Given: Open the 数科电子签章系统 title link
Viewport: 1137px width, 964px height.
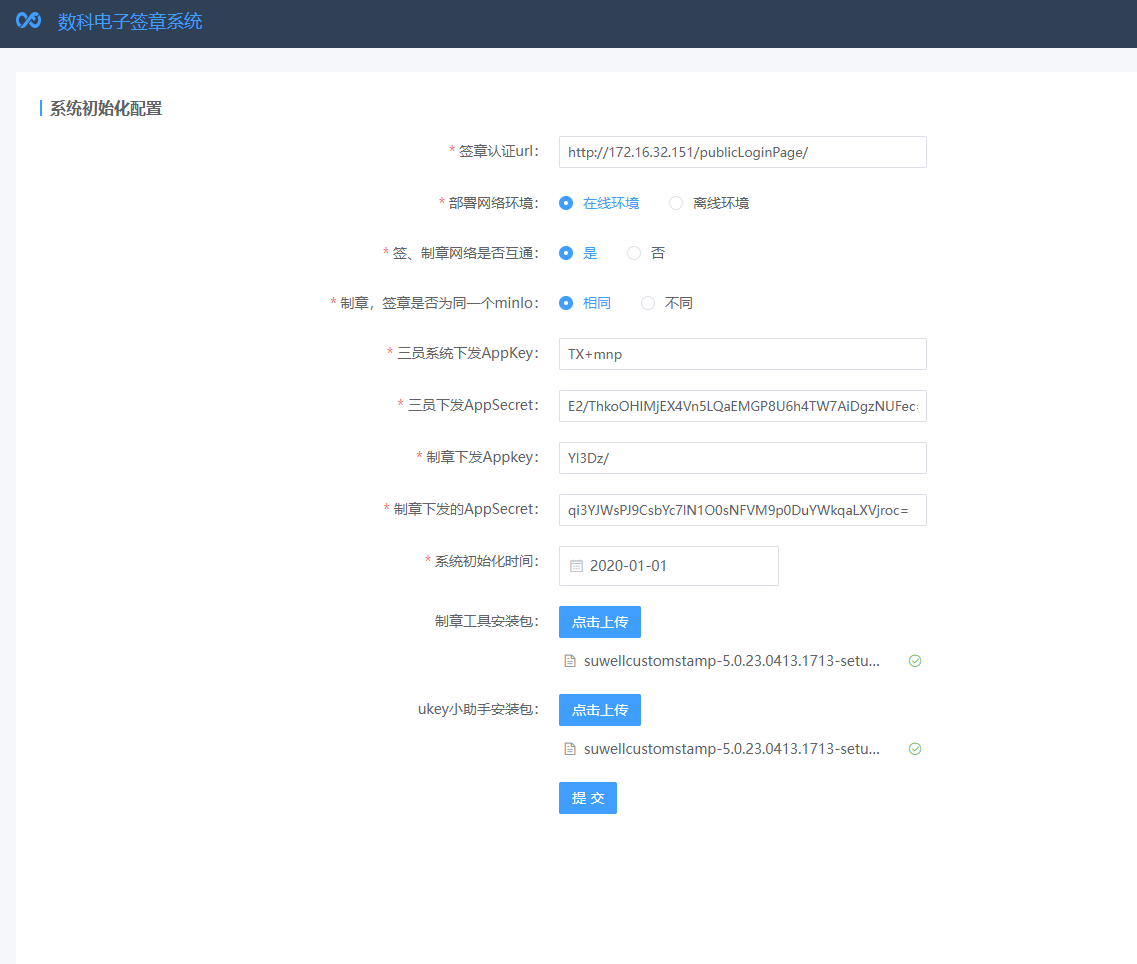Looking at the screenshot, I should coord(130,21).
